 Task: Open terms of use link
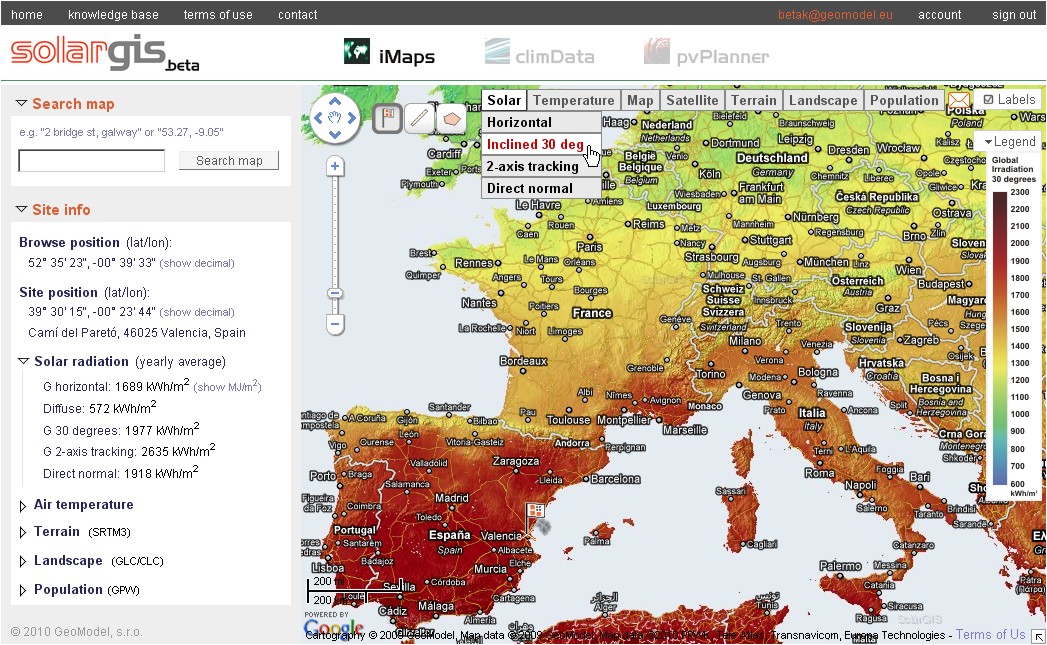pos(218,15)
